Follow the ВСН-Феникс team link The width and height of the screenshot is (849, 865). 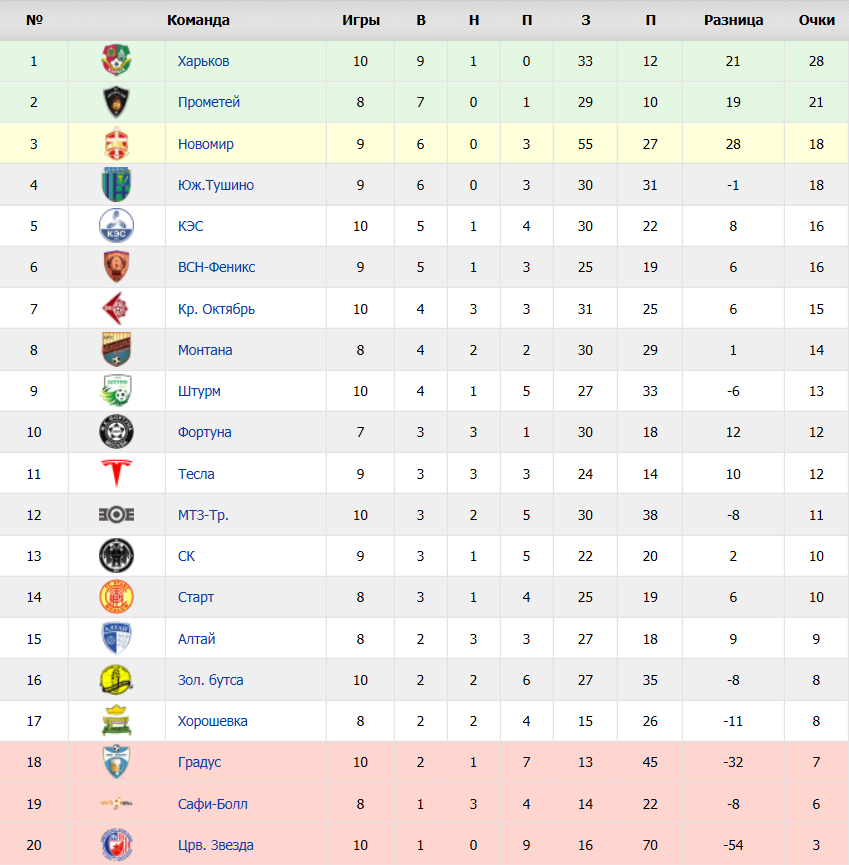216,267
